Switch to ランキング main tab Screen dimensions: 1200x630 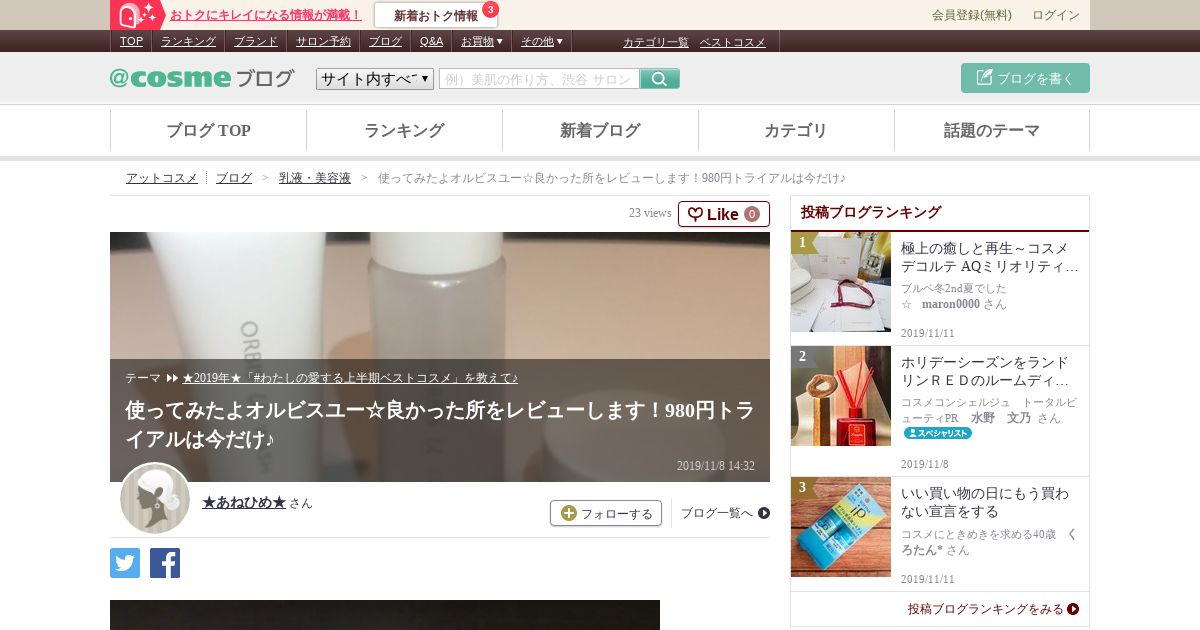pyautogui.click(x=404, y=130)
